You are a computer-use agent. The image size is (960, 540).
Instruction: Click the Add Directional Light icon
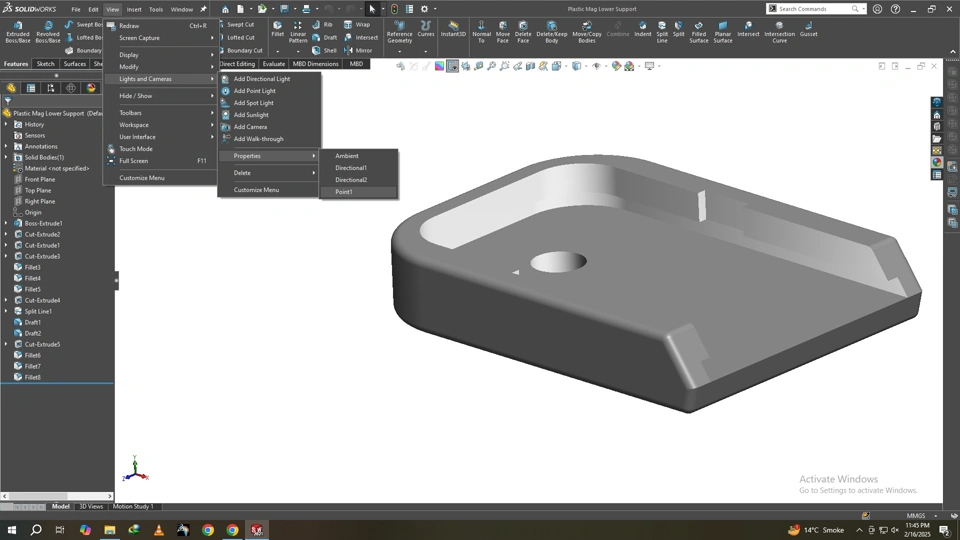tap(226, 79)
